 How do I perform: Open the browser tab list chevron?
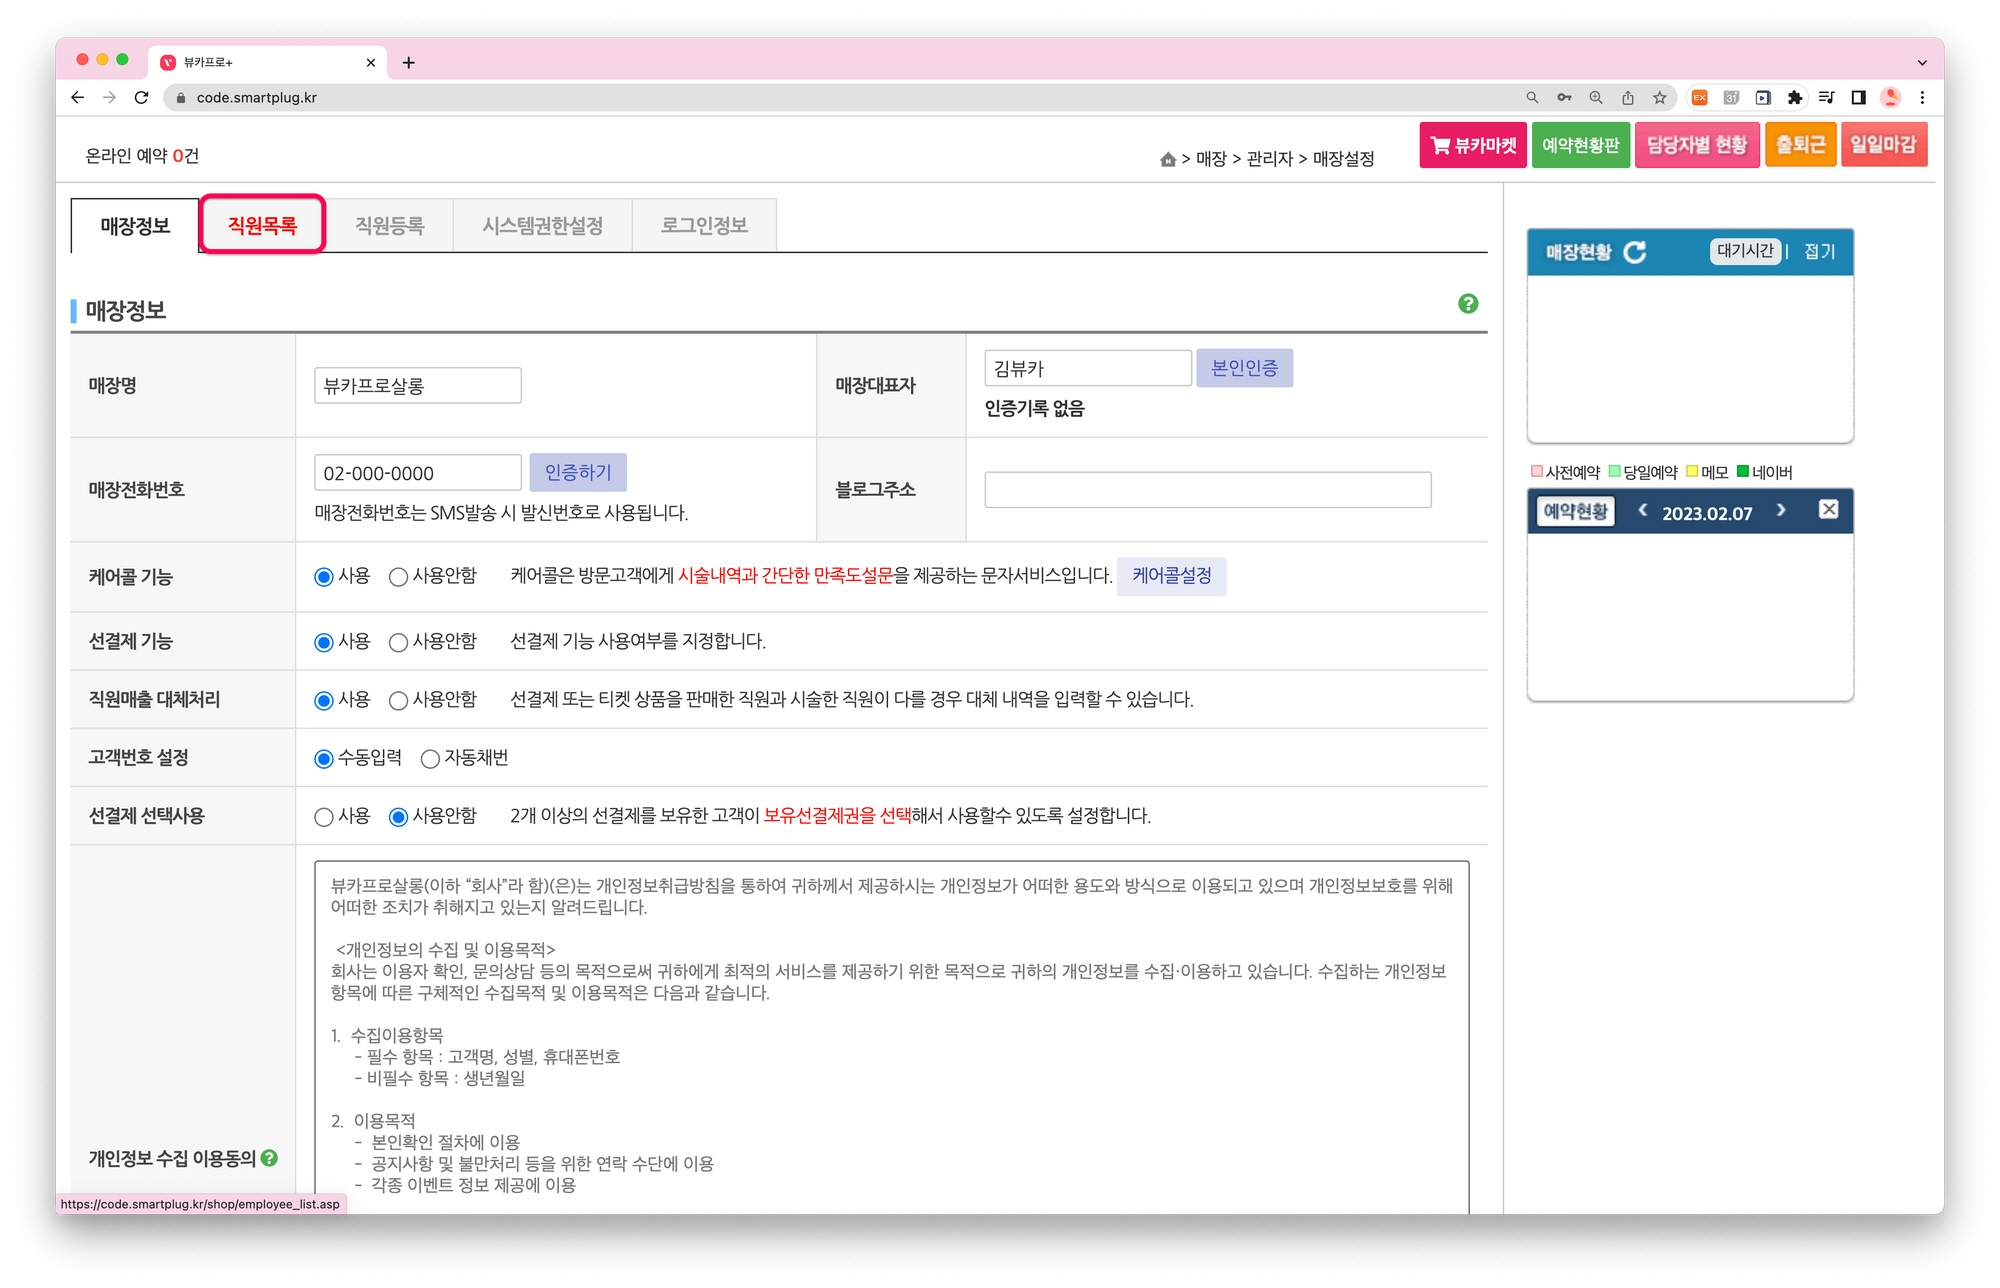click(1921, 63)
